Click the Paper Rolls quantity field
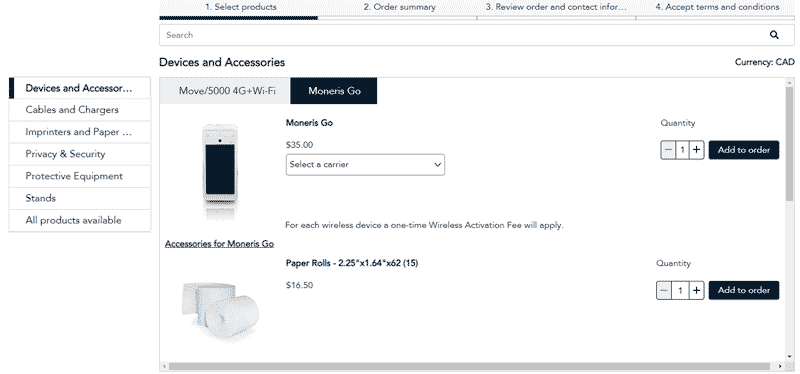 click(680, 290)
